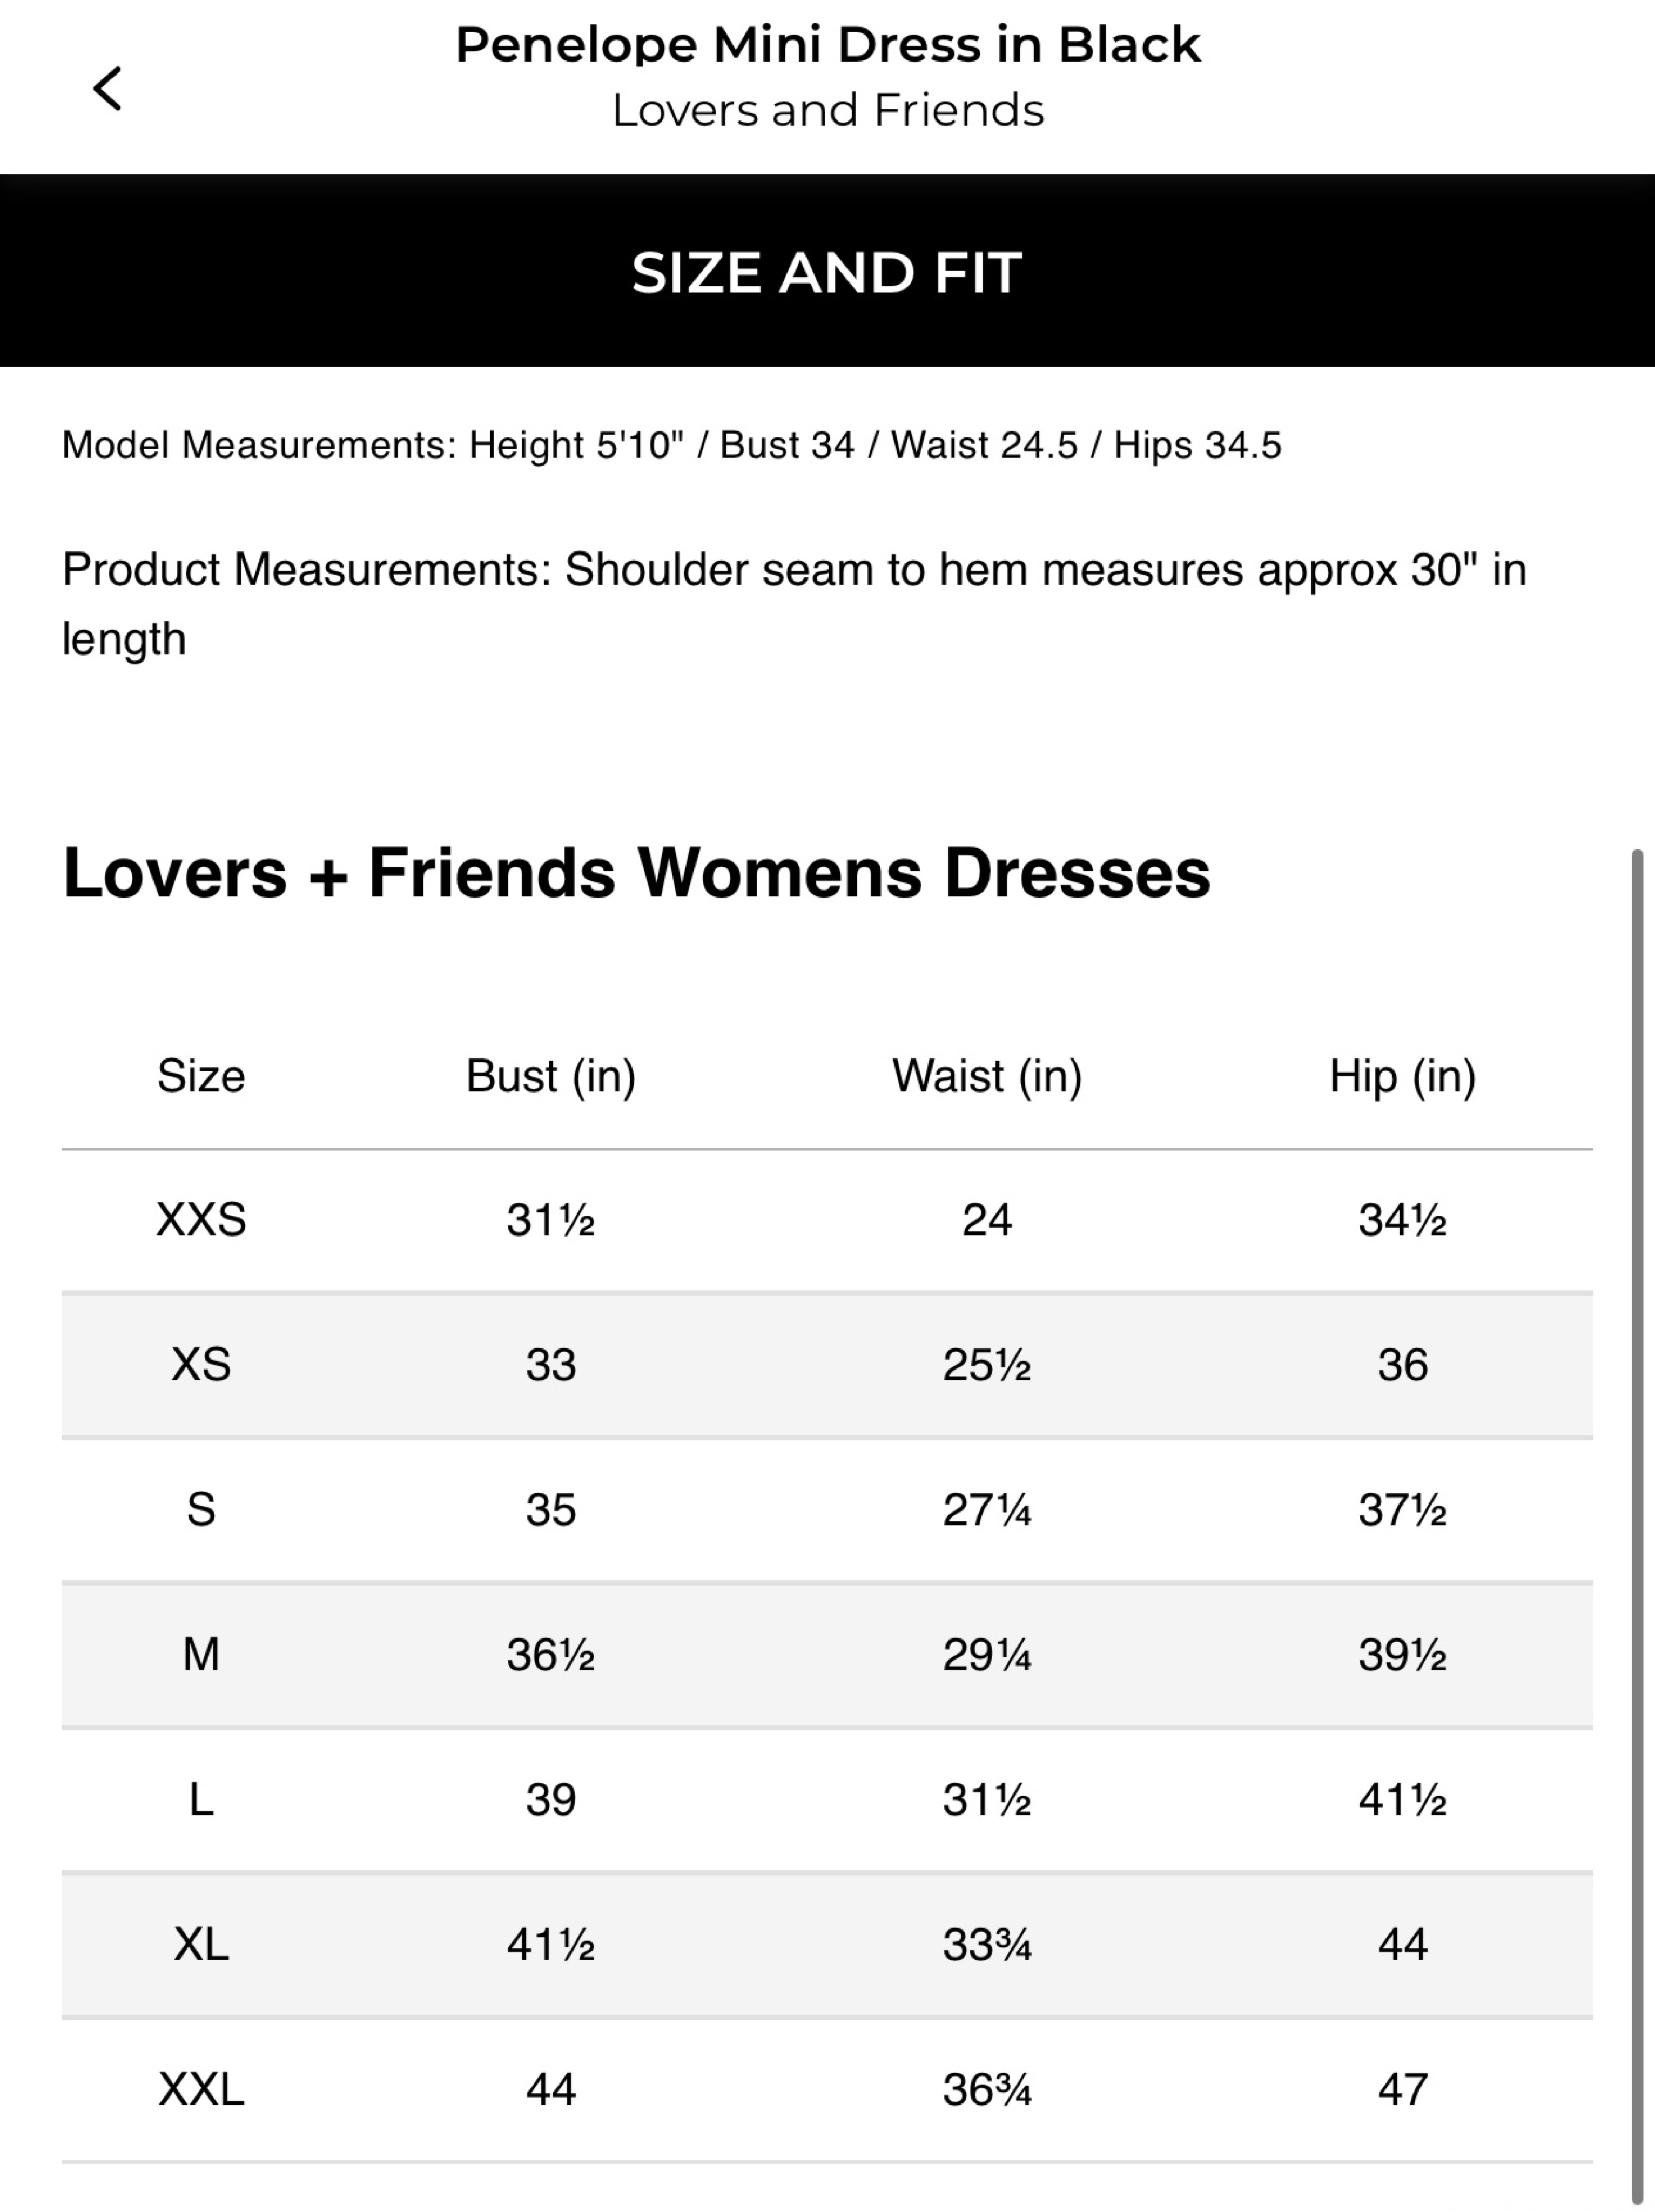Click the Bust (in) column header
The image size is (1655, 2212).
(551, 1077)
